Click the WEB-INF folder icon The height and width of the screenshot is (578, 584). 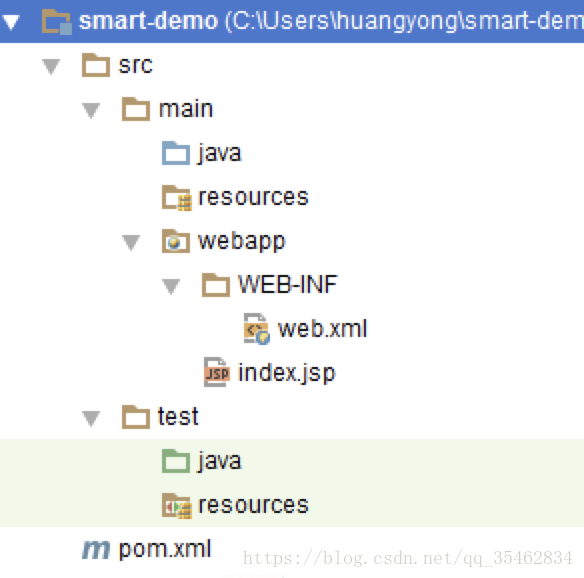tap(216, 285)
